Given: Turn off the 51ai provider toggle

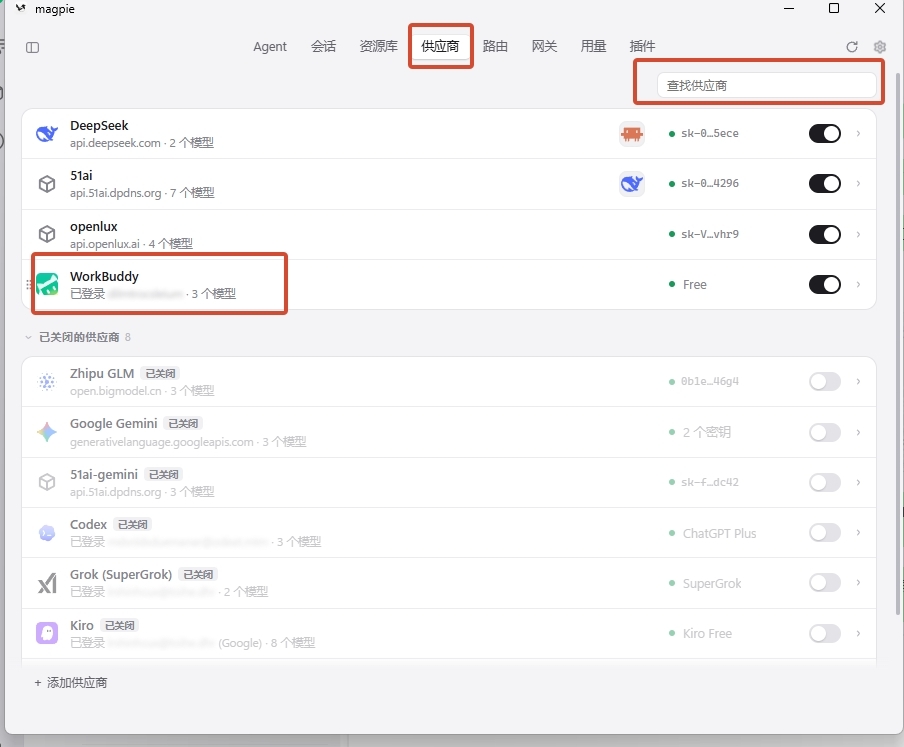Looking at the screenshot, I should [x=824, y=184].
